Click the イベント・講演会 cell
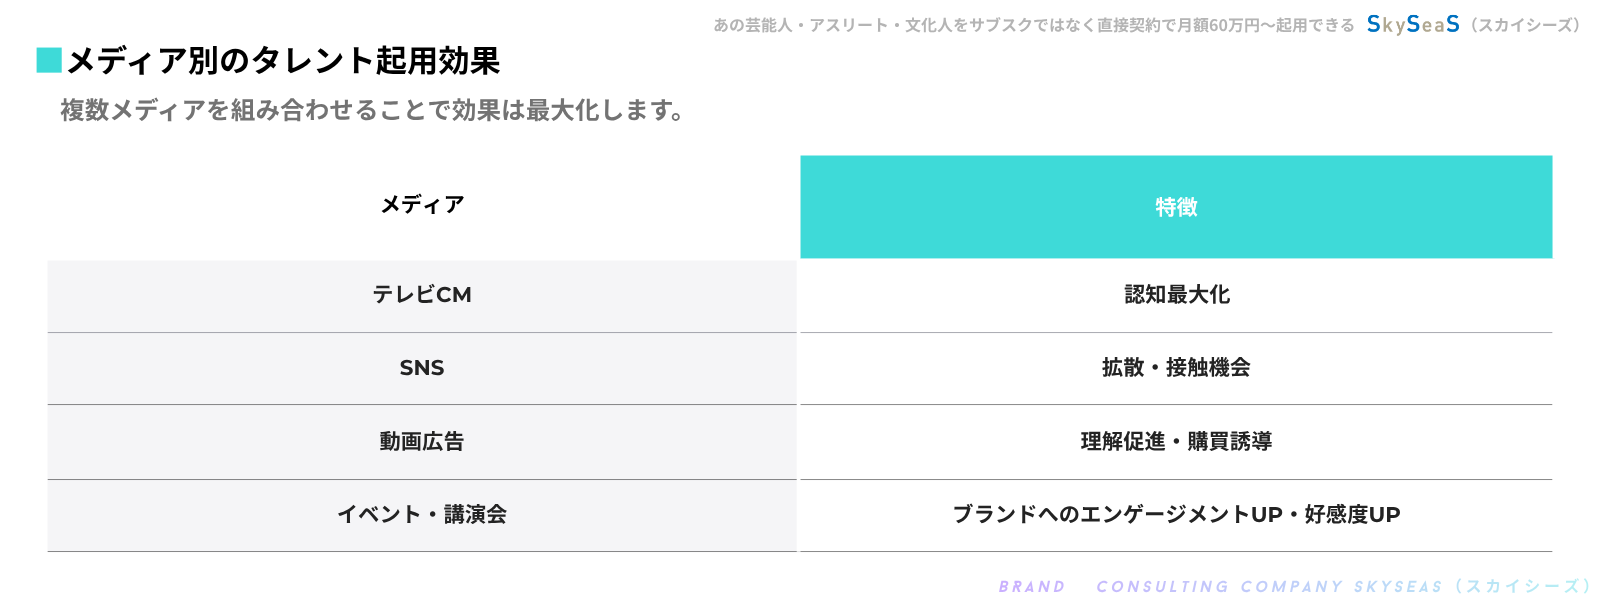Image resolution: width=1600 pixels, height=600 pixels. (422, 514)
